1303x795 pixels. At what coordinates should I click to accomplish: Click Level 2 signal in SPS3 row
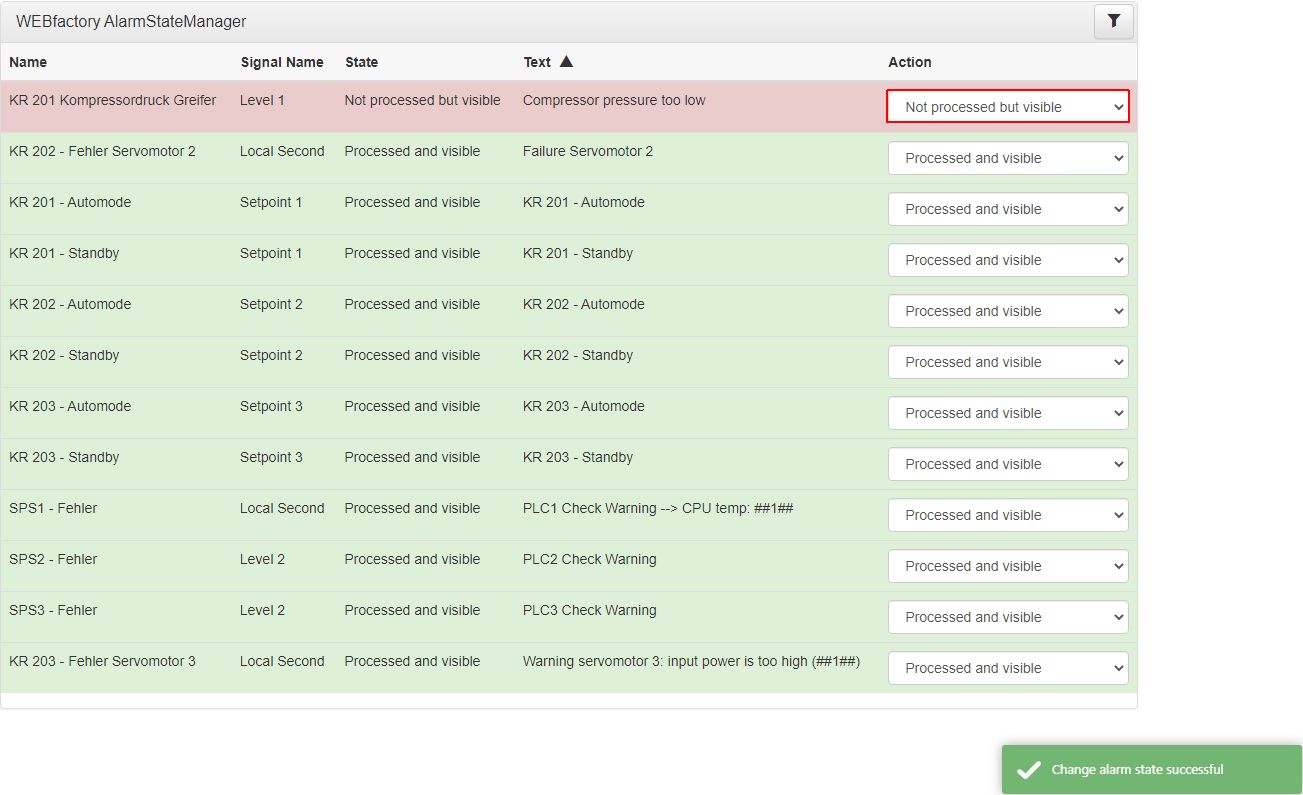coord(262,610)
